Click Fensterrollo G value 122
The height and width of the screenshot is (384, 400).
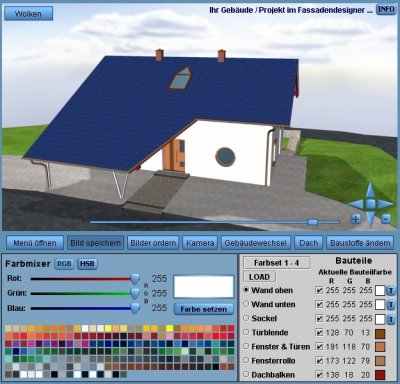(349, 361)
